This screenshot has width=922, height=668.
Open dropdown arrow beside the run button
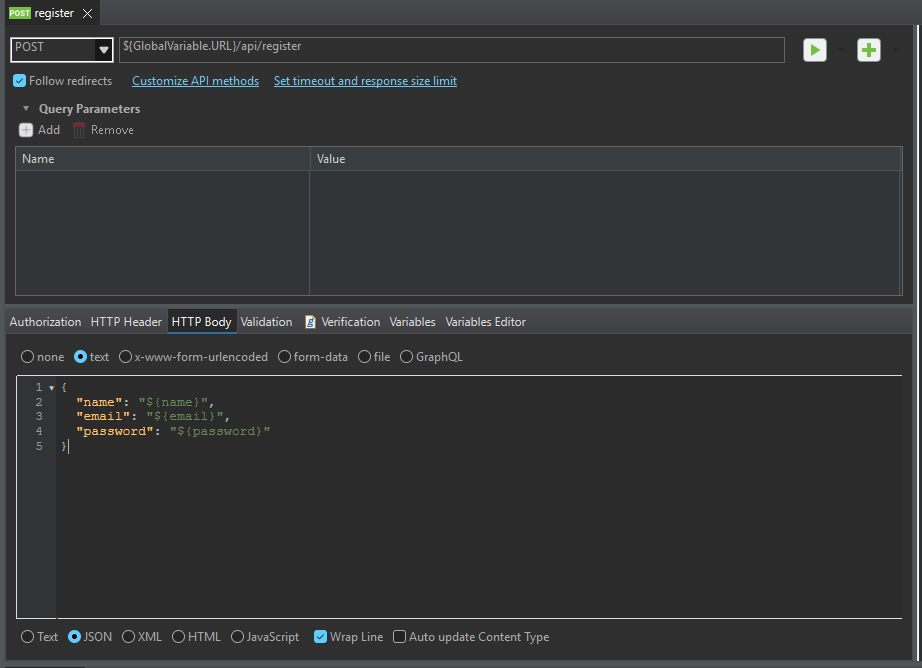point(840,50)
